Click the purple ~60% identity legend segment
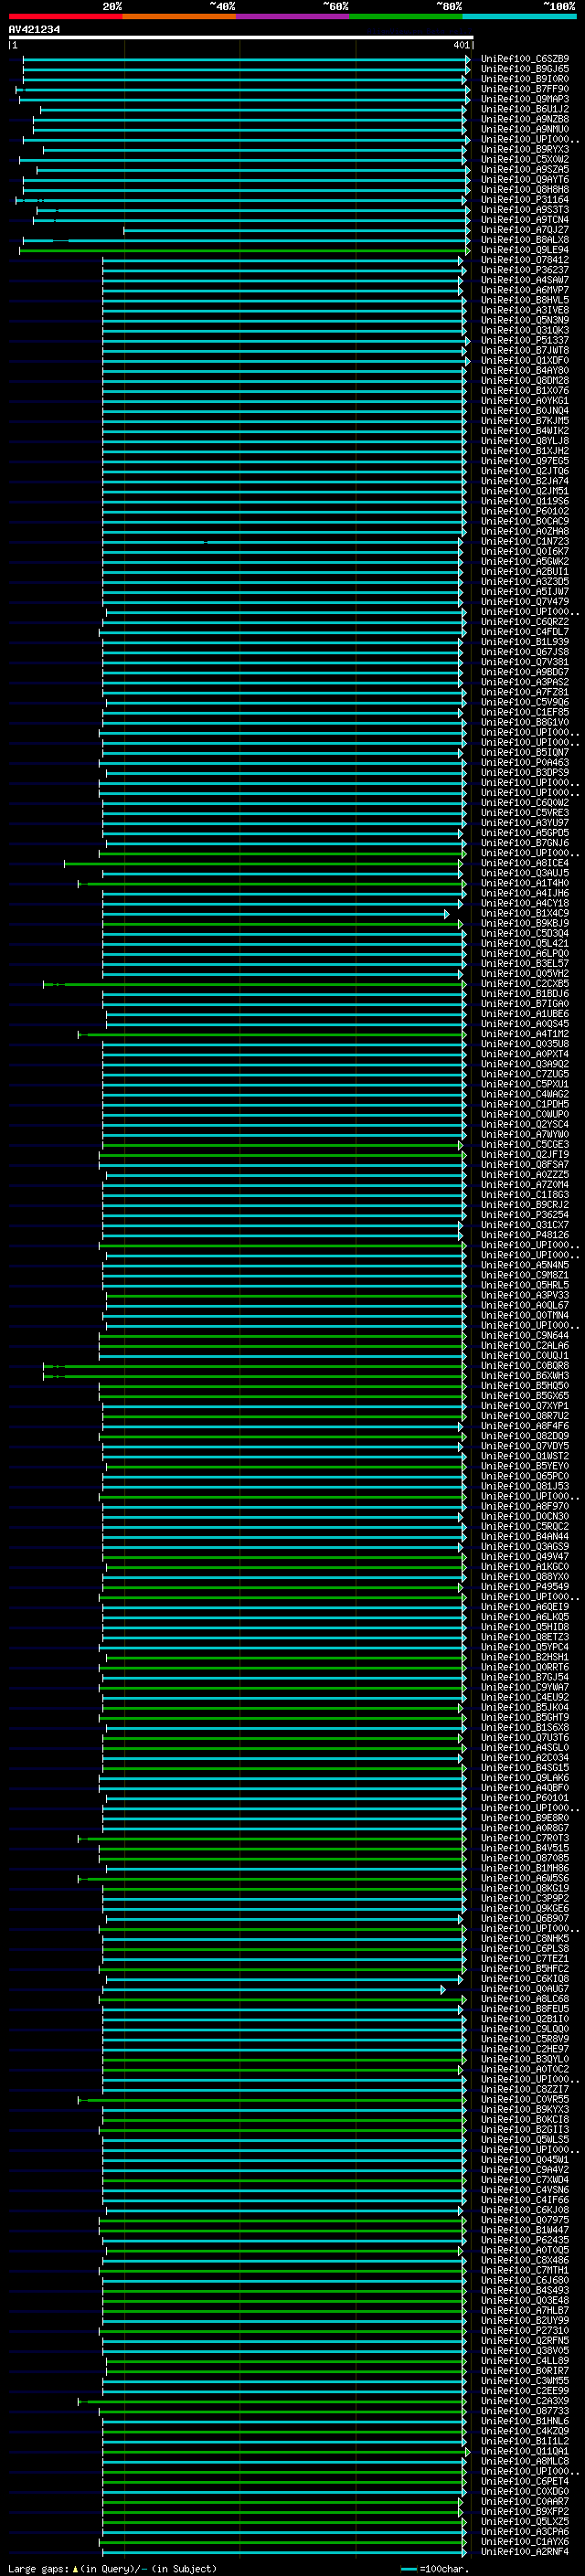Viewport: 585px width, 2576px height. [x=293, y=16]
